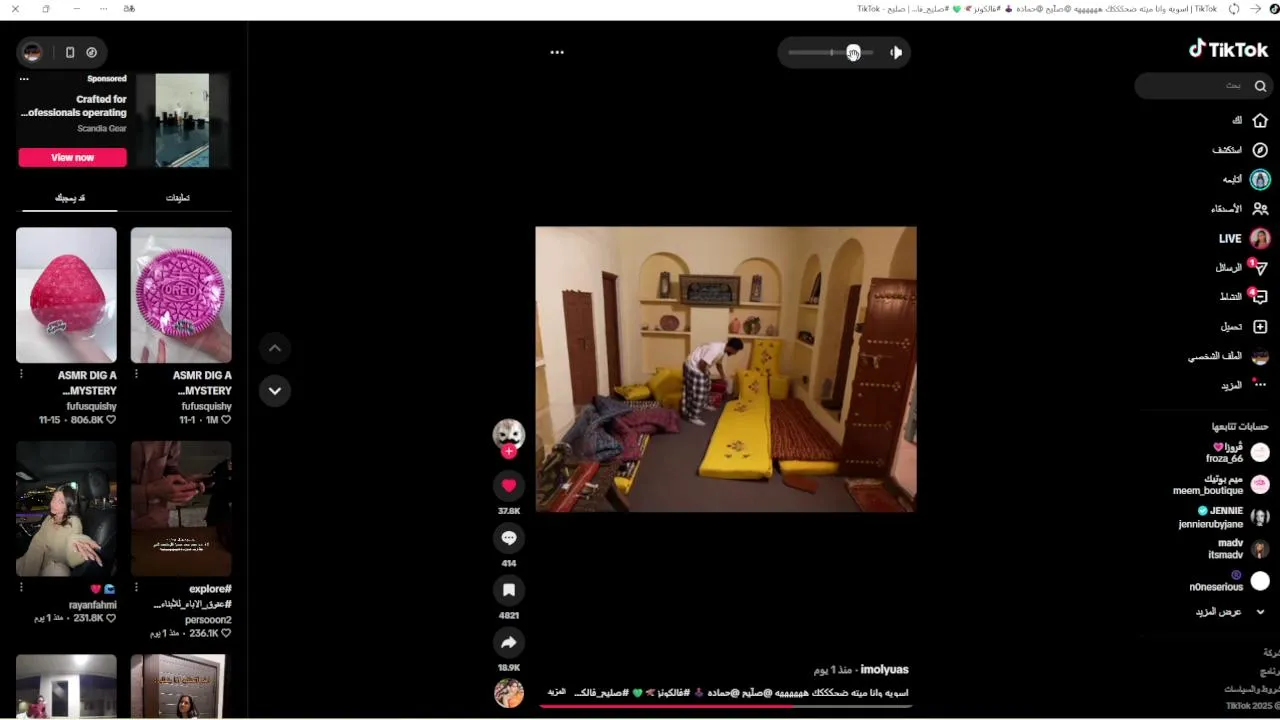The width and height of the screenshot is (1280, 720).
Task: Open the For You home icon
Action: point(1260,120)
